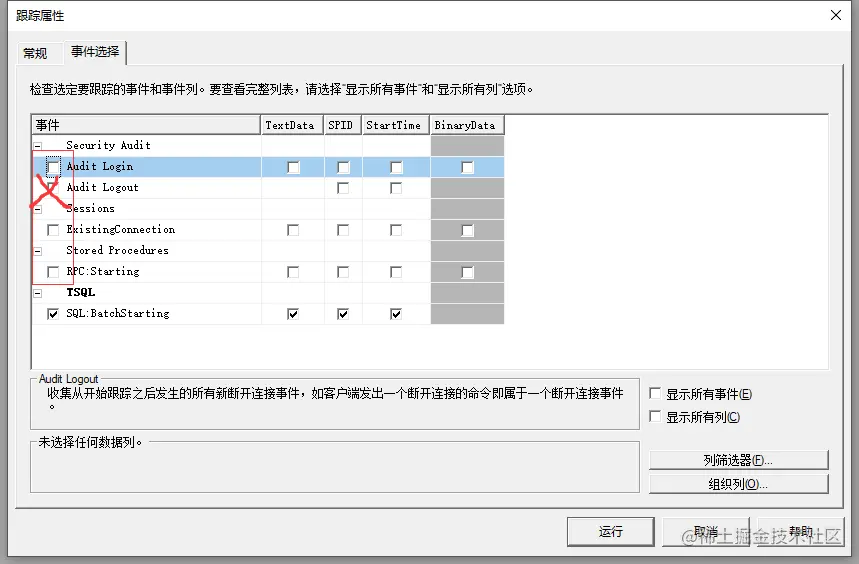Click the TextData column header

pyautogui.click(x=293, y=125)
